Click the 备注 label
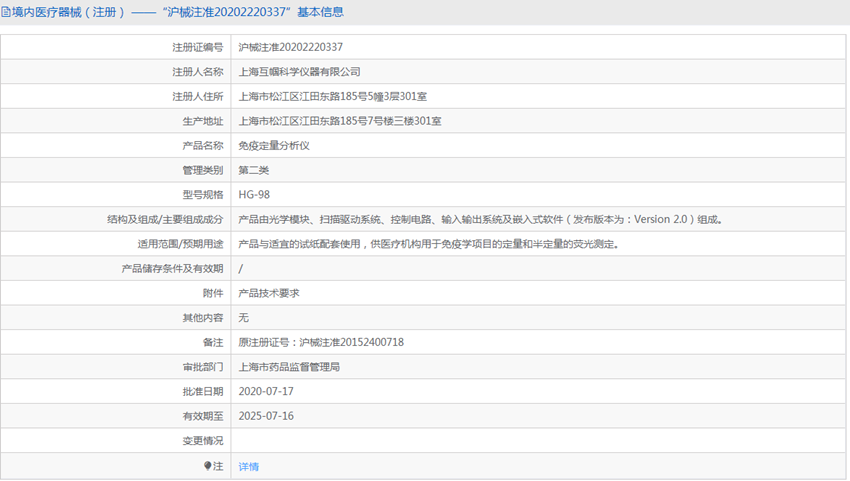Screen dimensions: 850x481 [x=213, y=342]
